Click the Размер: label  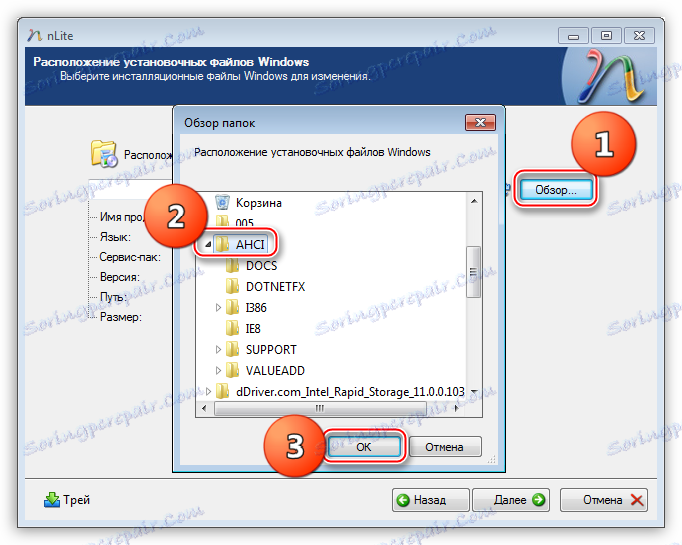click(x=121, y=317)
